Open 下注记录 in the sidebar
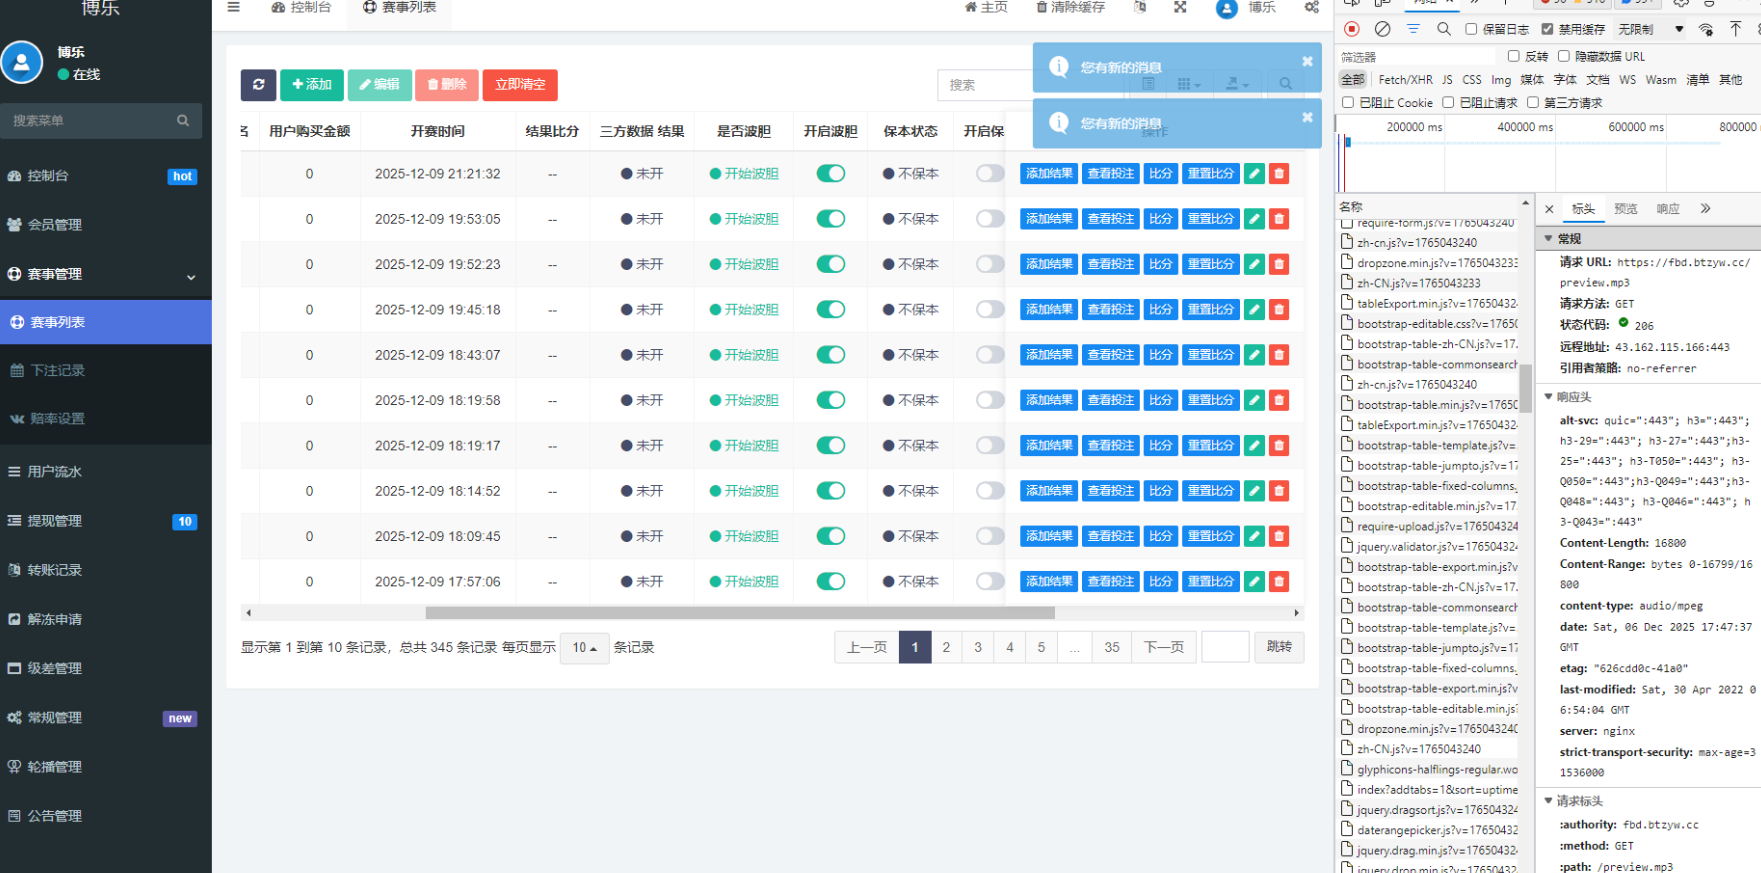The width and height of the screenshot is (1761, 873). point(57,370)
